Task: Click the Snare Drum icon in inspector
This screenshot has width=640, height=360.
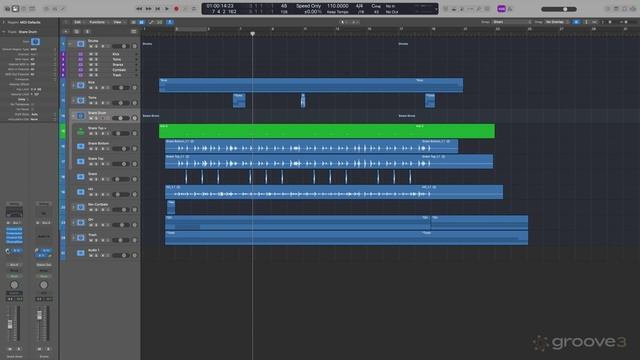Action: pyautogui.click(x=36, y=42)
